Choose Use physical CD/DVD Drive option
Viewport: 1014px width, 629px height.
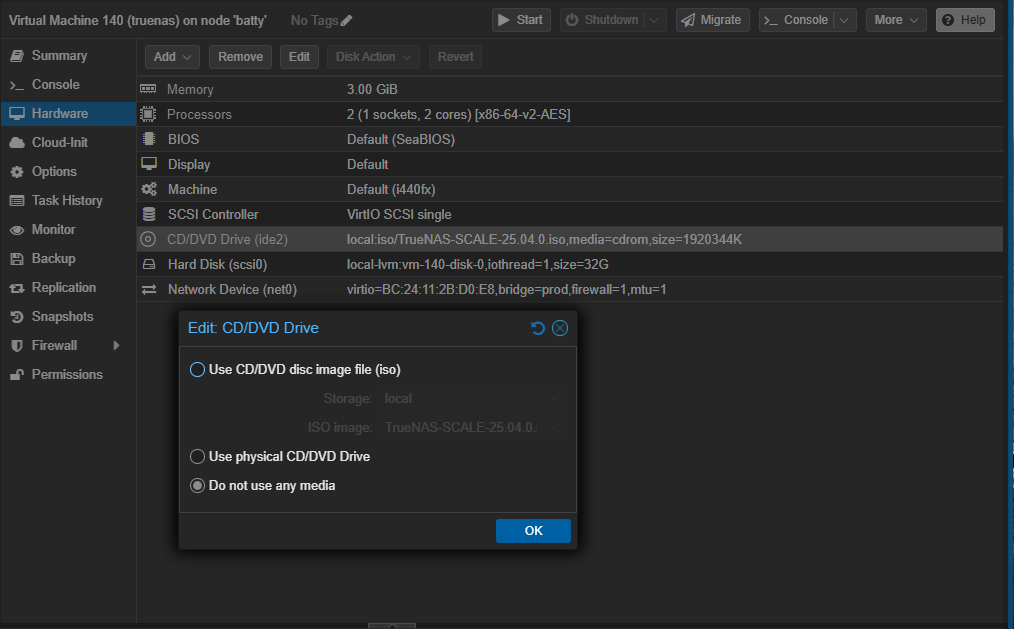(x=197, y=456)
